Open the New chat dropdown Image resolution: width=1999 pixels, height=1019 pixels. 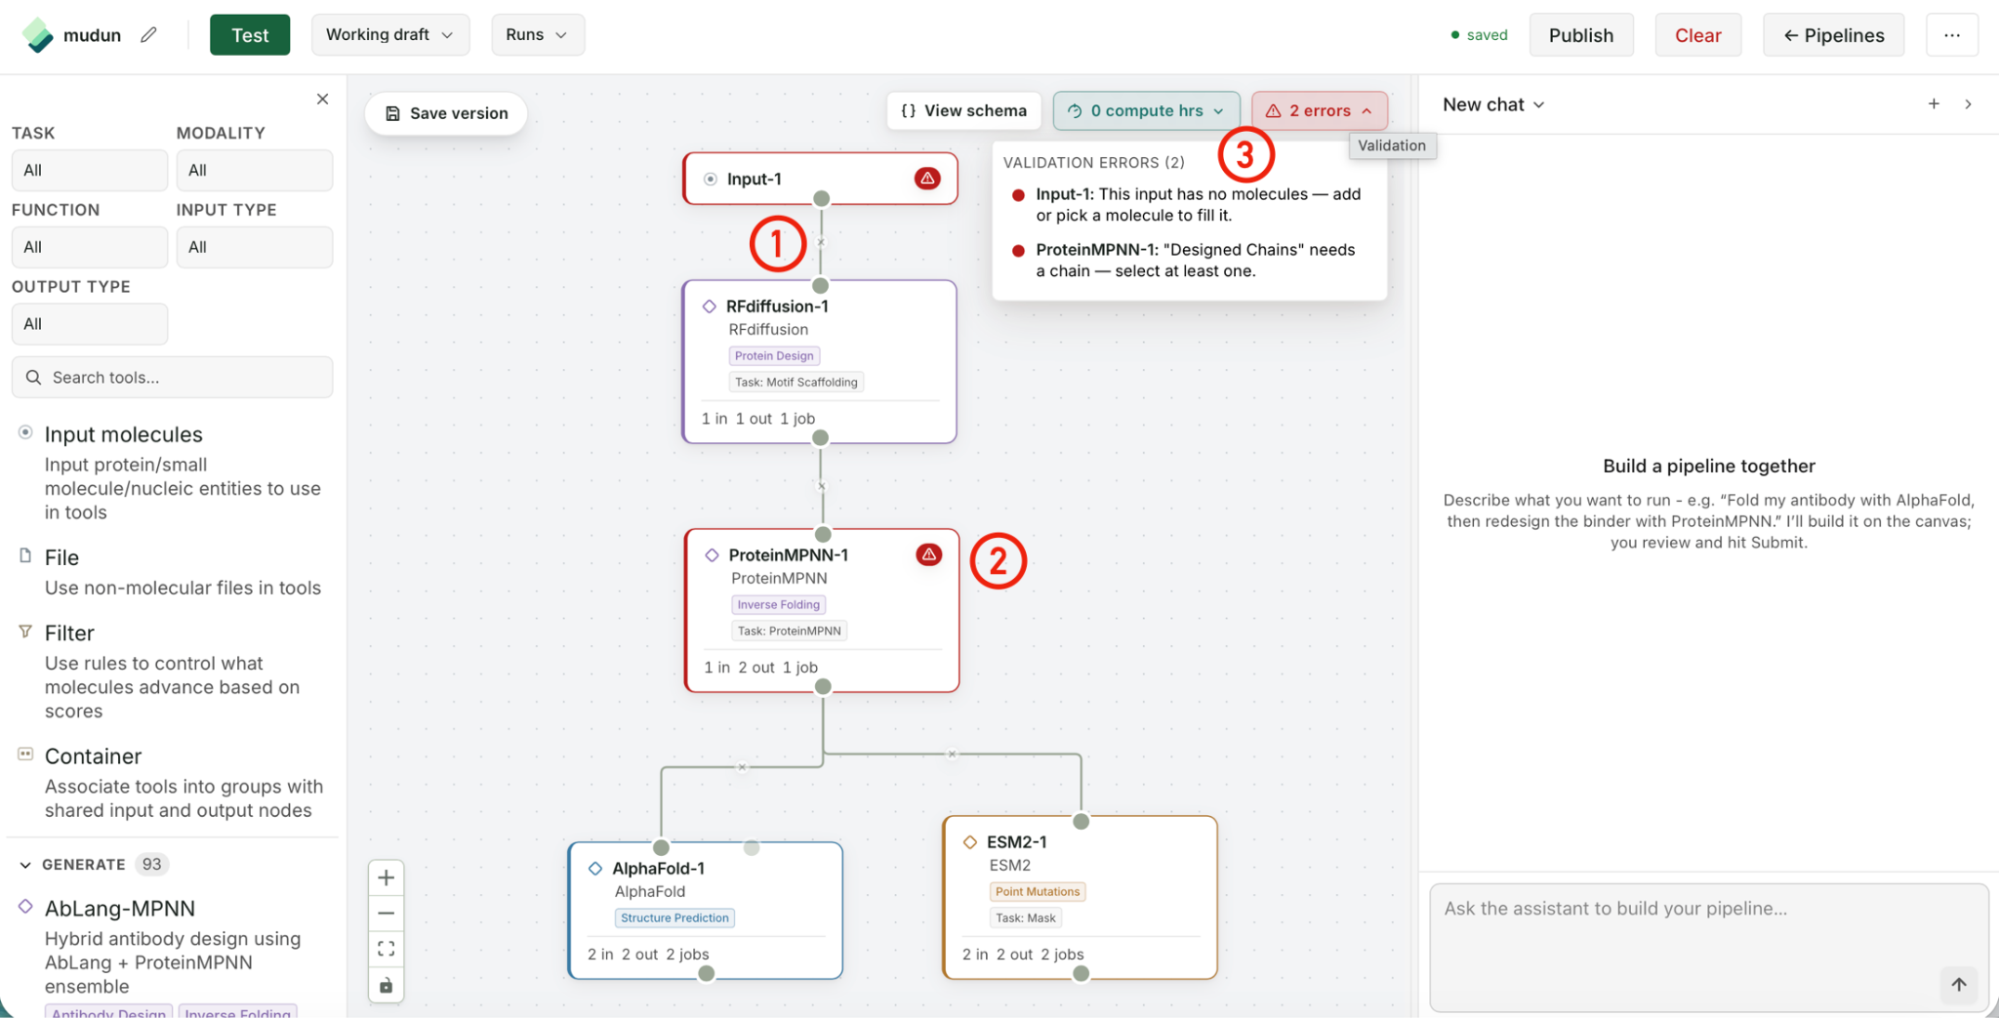[x=1493, y=105]
